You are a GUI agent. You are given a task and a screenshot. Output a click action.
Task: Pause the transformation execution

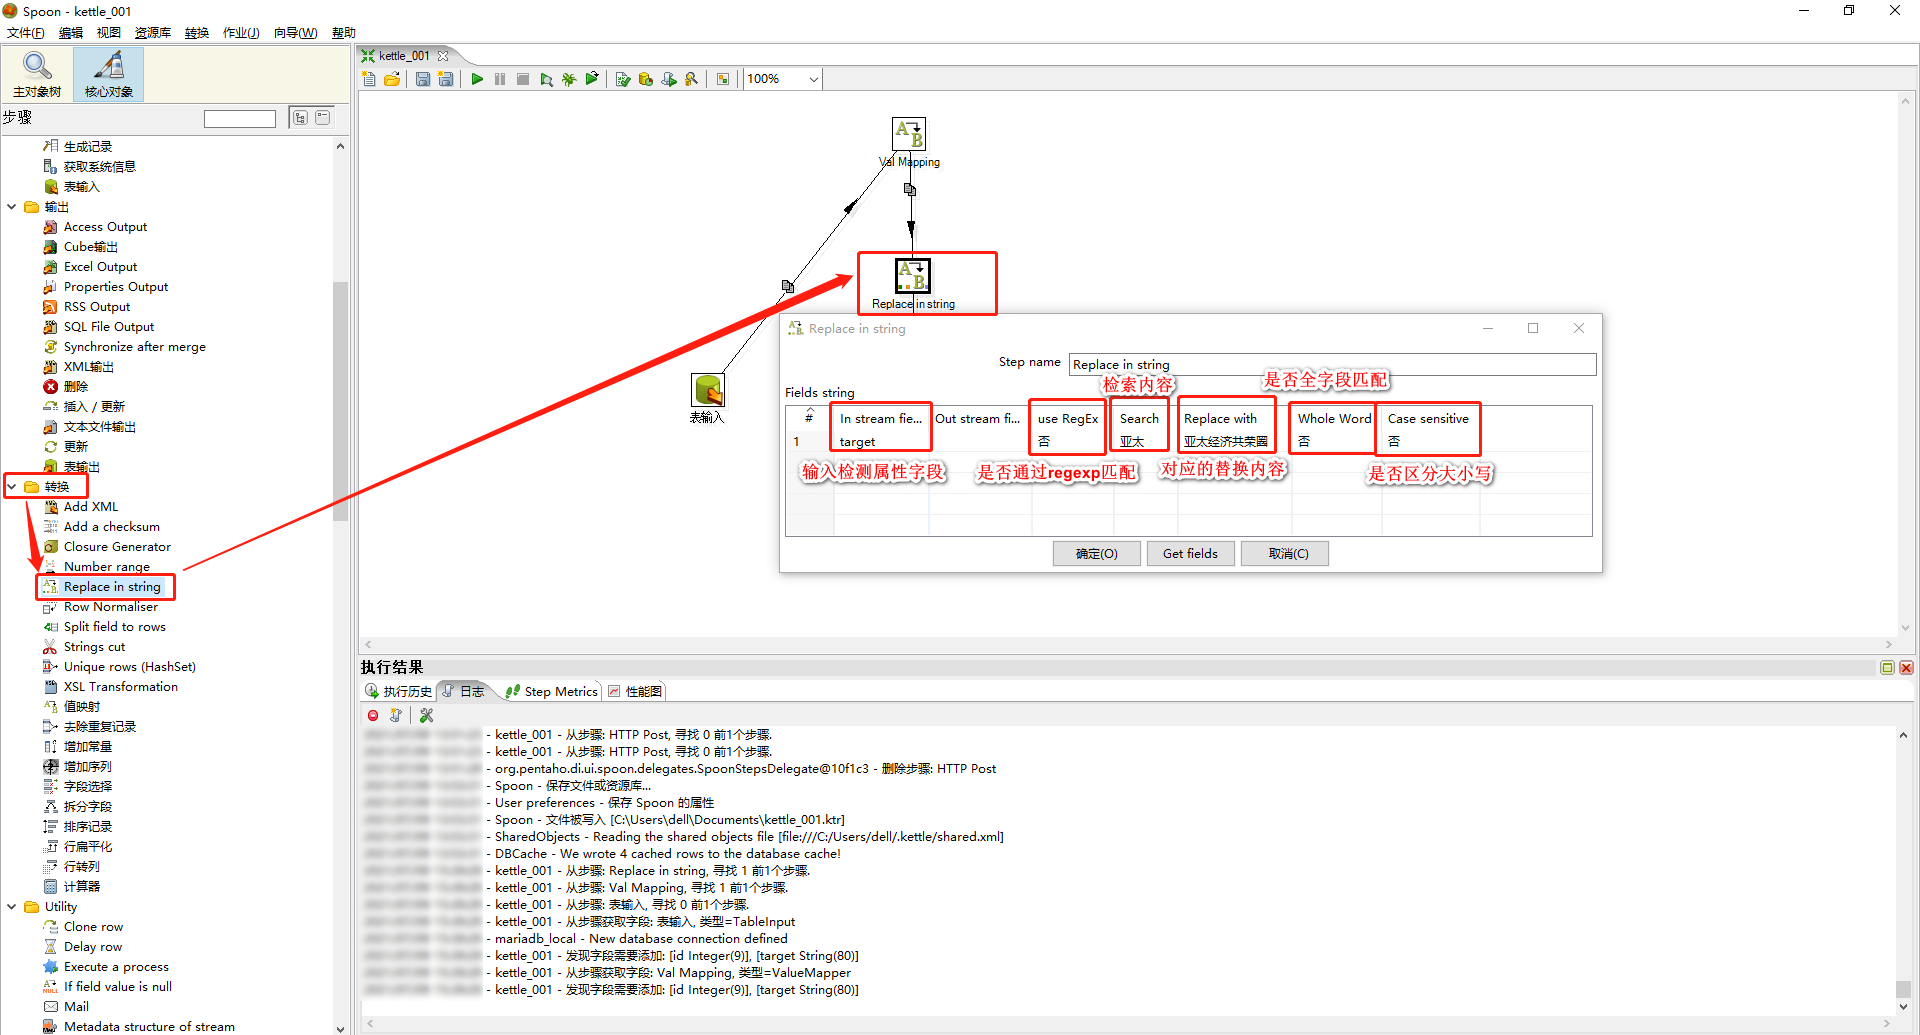point(500,79)
